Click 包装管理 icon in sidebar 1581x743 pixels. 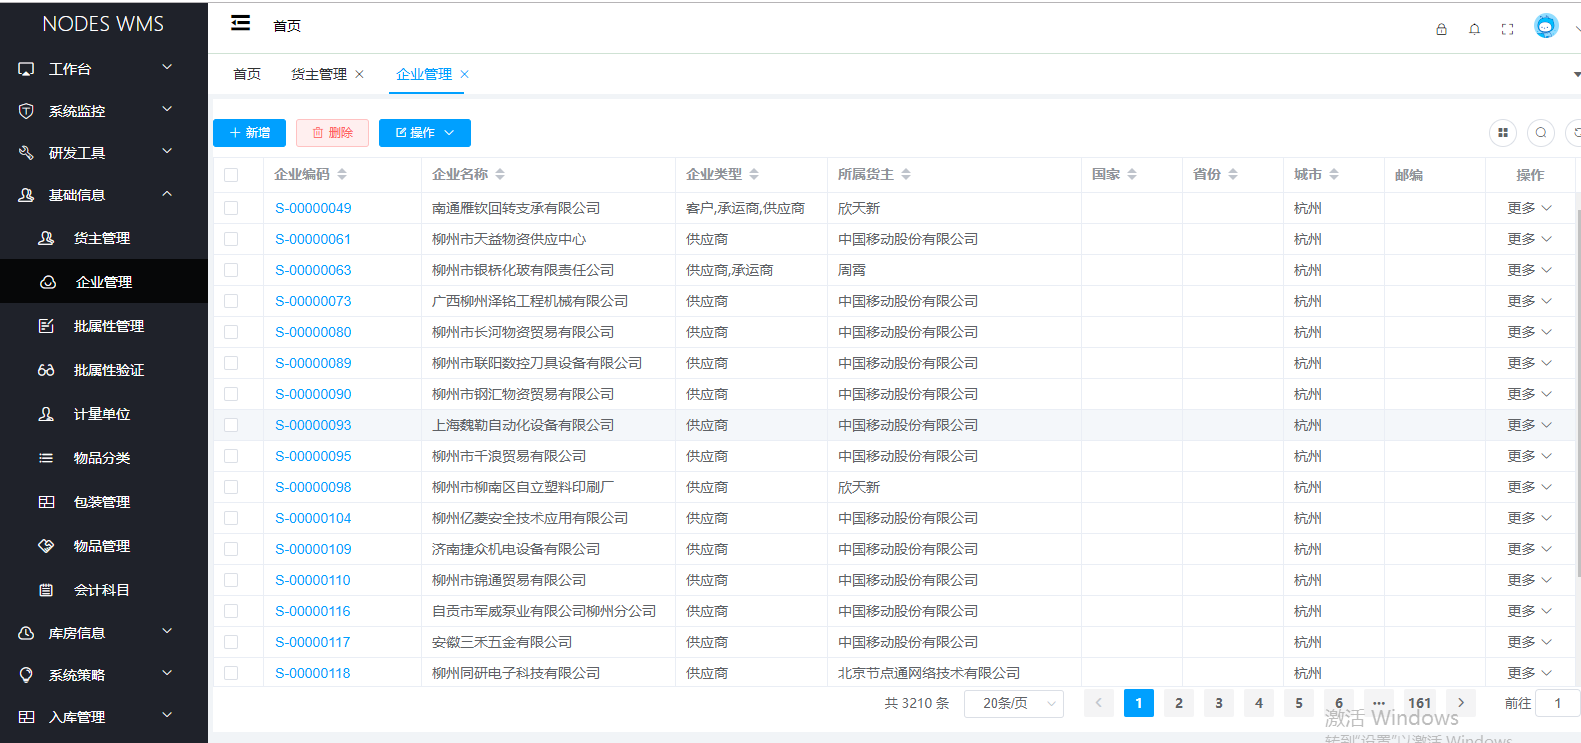tap(46, 502)
